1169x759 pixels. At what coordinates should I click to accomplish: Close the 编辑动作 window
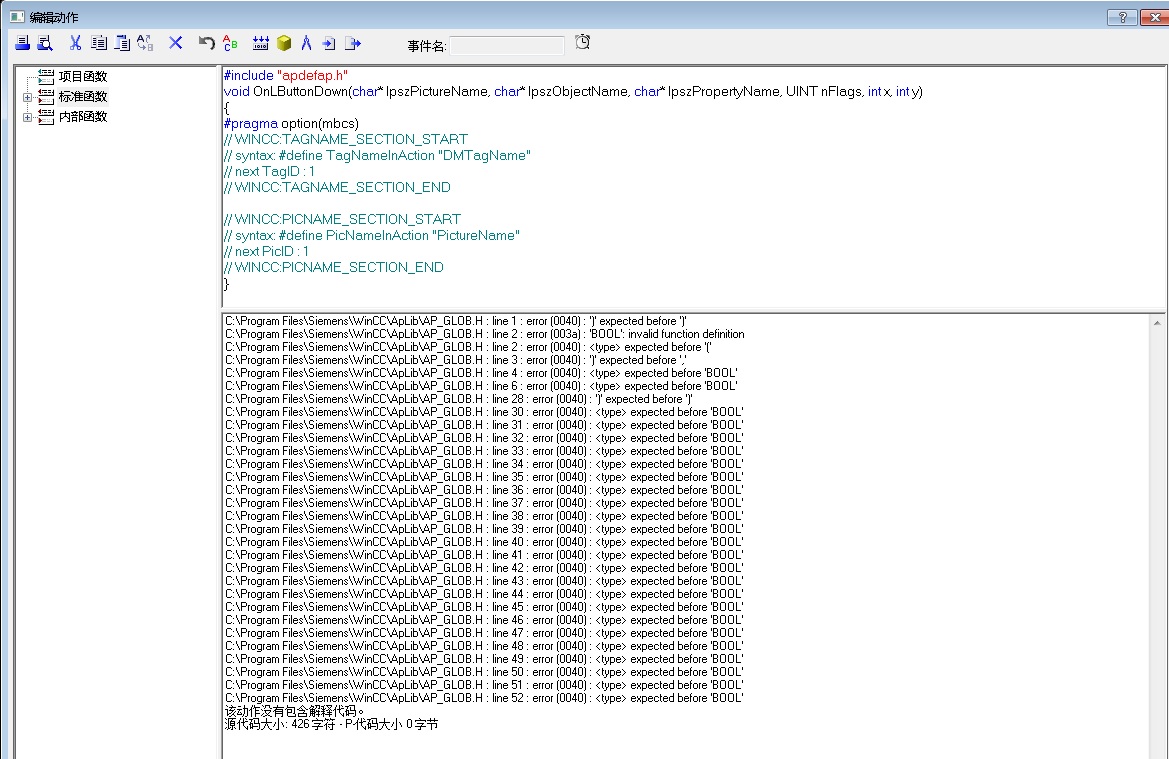click(x=1155, y=17)
